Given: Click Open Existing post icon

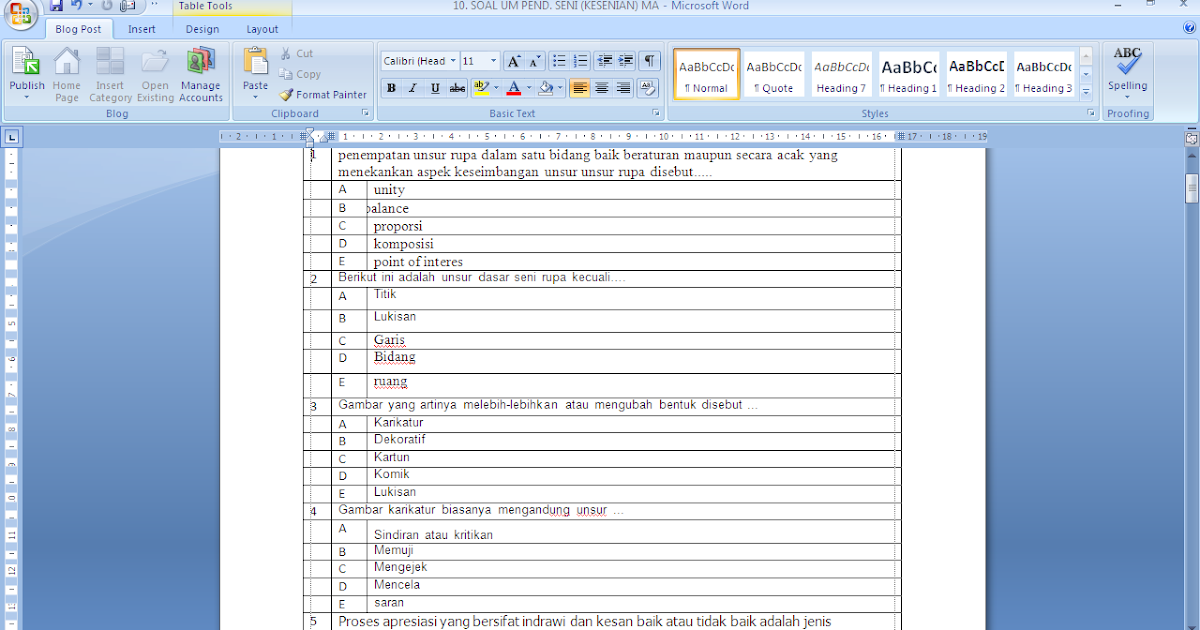Looking at the screenshot, I should coord(155,75).
